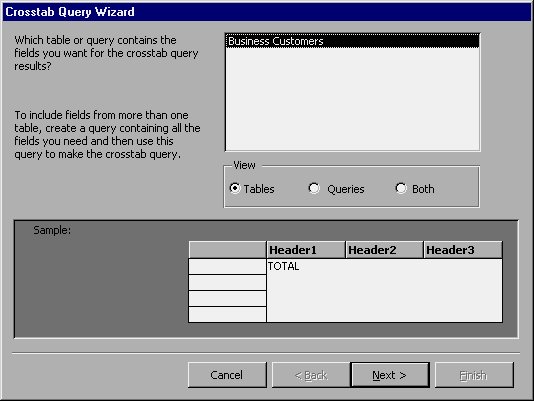This screenshot has height=401, width=534.
Task: Click the last row heading cell in sample
Action: (x=227, y=314)
